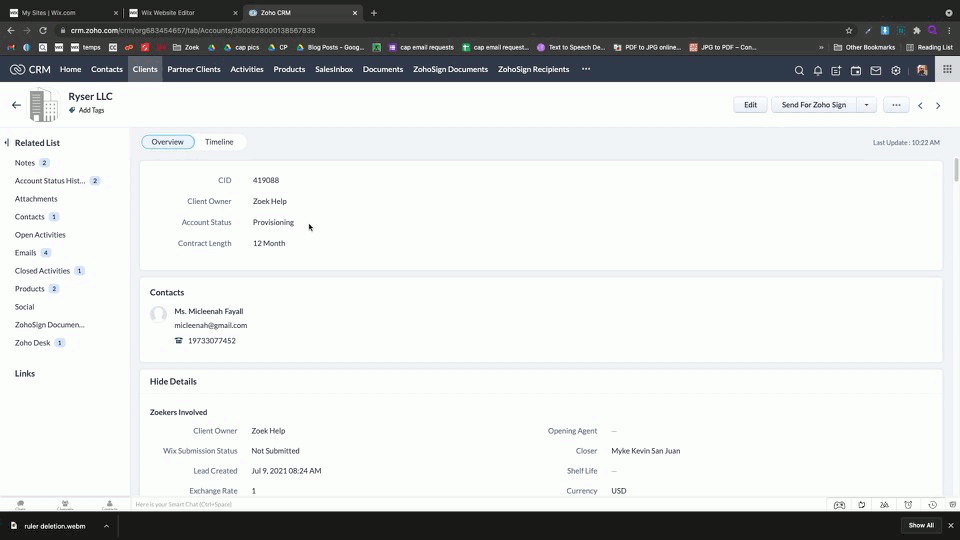
Task: Click the contact avatar placeholder
Action: [159, 315]
